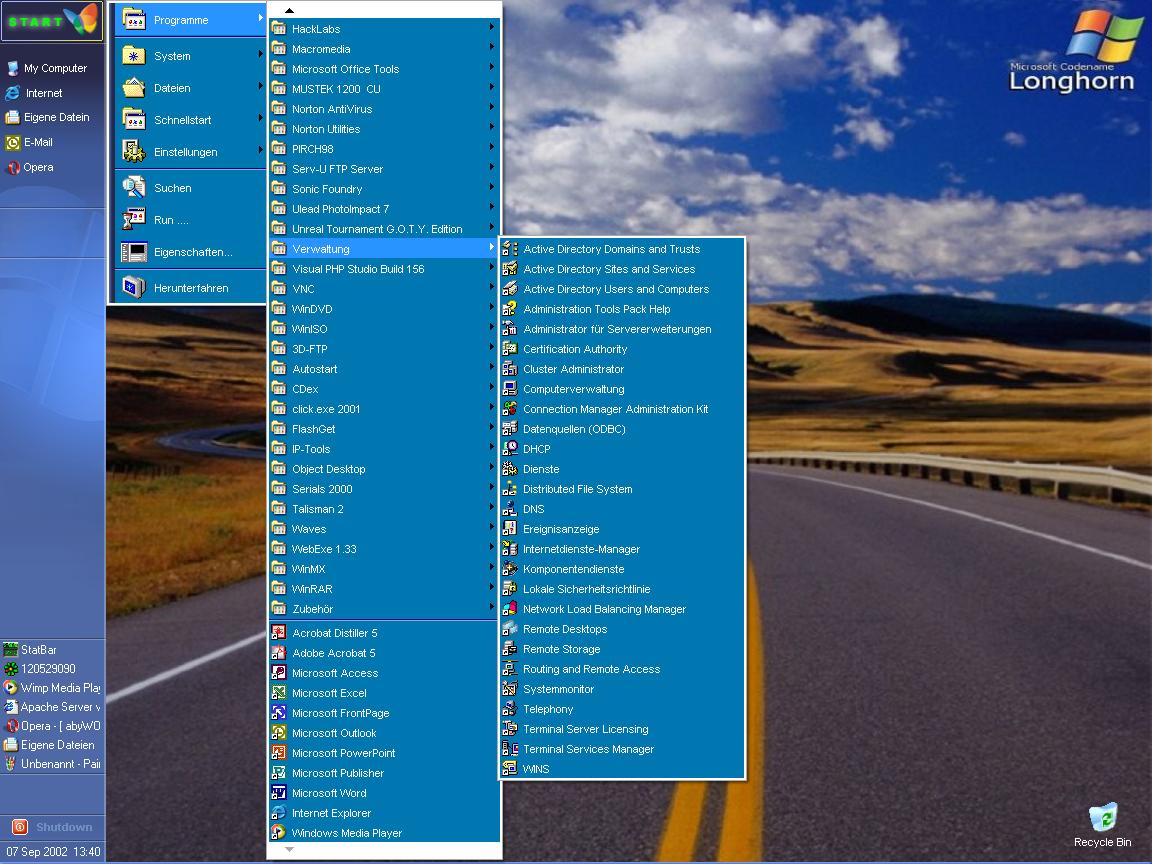Choose Herunterfahren in the start menu

190,288
